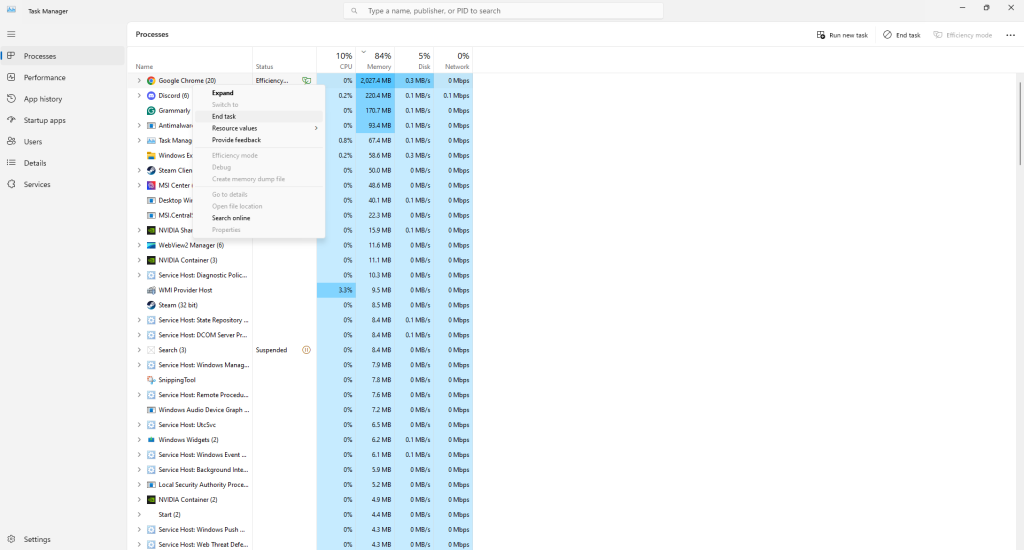Image resolution: width=1024 pixels, height=550 pixels.
Task: Open the Users page
Action: click(x=33, y=142)
